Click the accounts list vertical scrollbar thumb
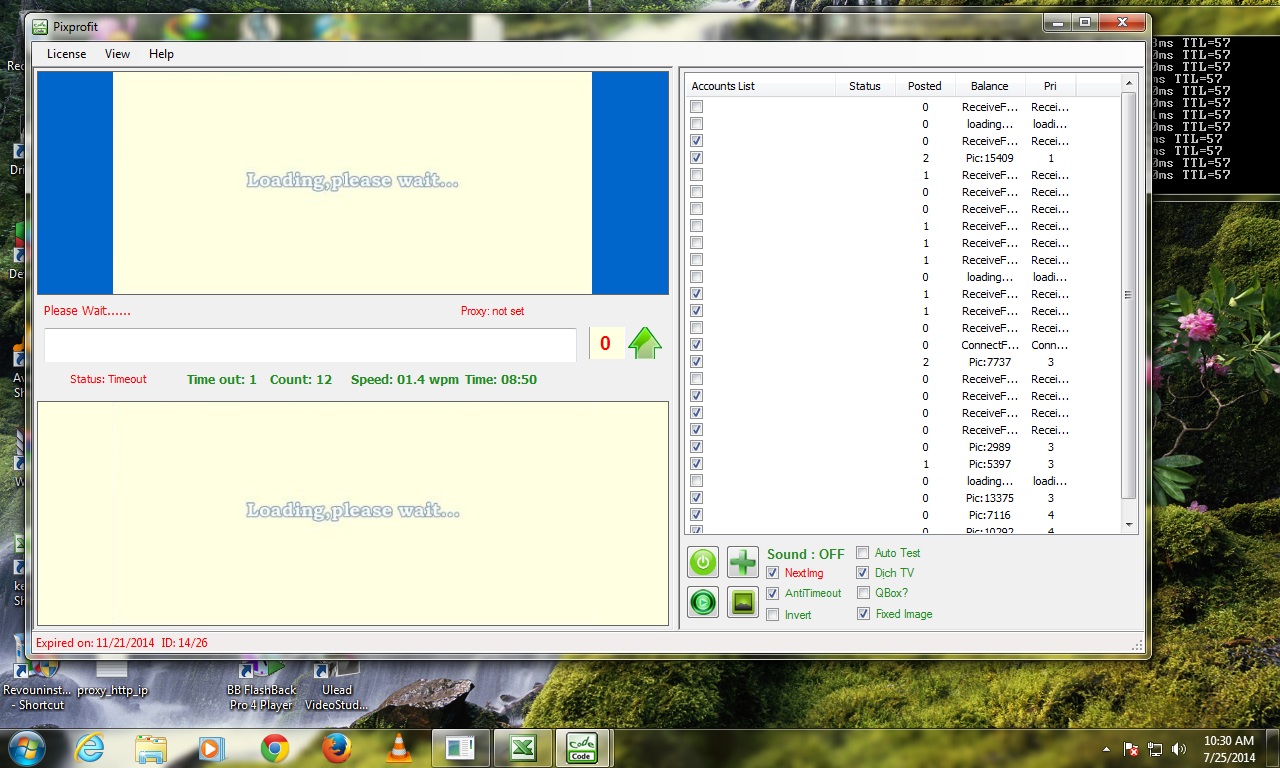 click(x=1129, y=295)
